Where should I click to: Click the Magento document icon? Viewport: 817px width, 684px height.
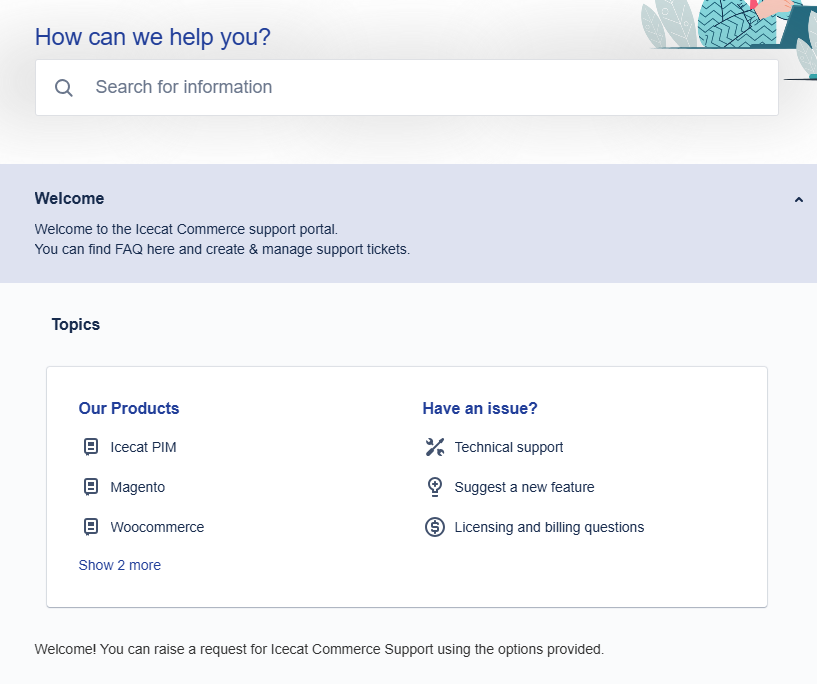point(91,487)
